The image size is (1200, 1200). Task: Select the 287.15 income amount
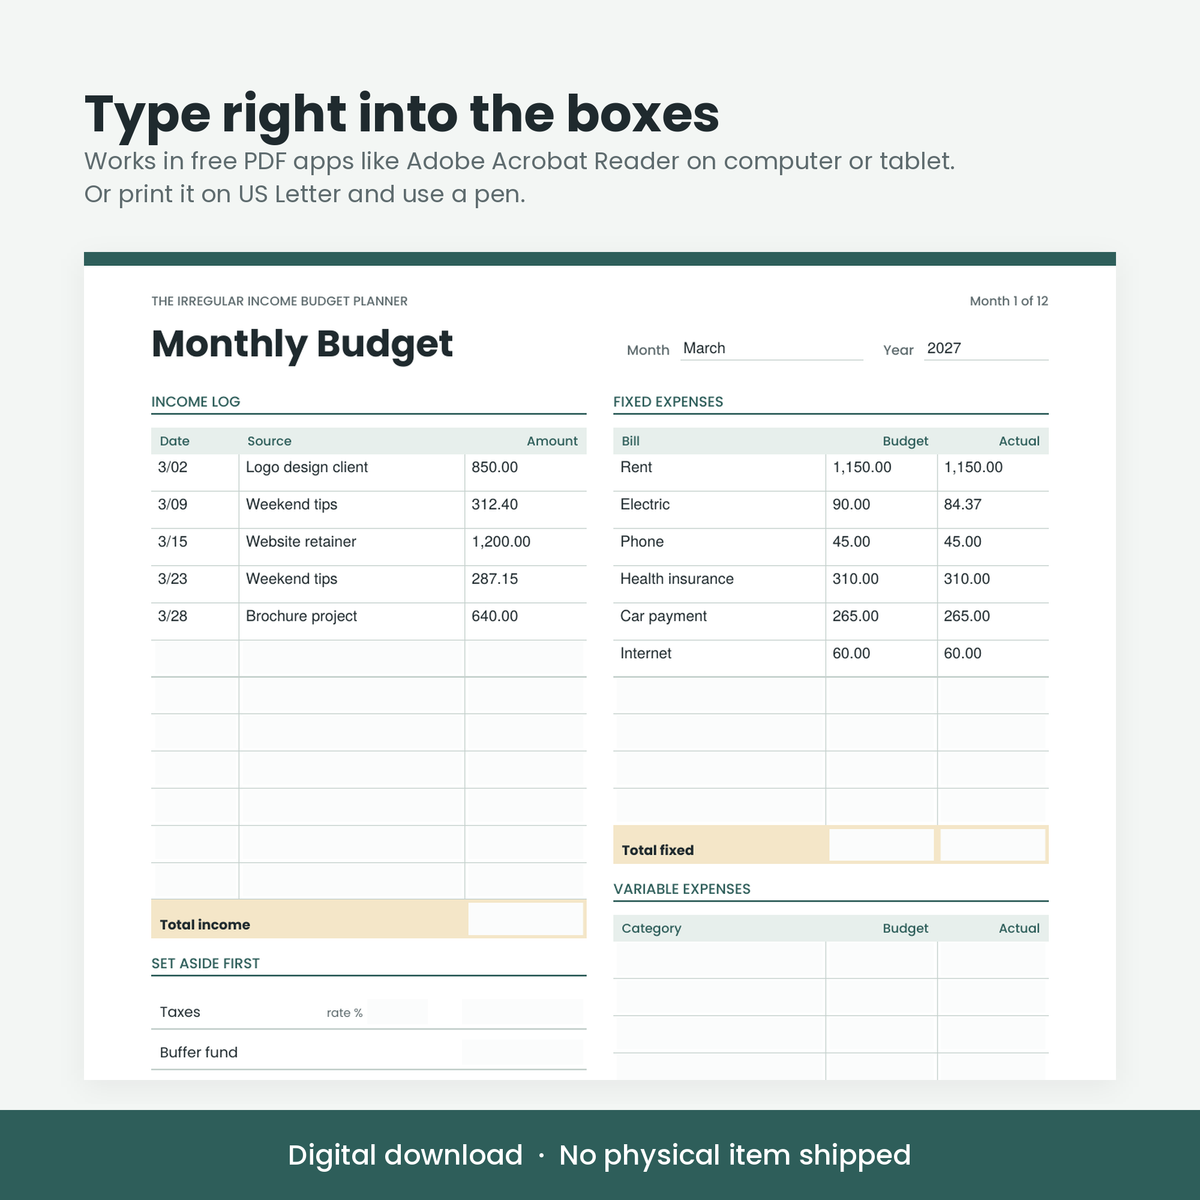coord(526,584)
